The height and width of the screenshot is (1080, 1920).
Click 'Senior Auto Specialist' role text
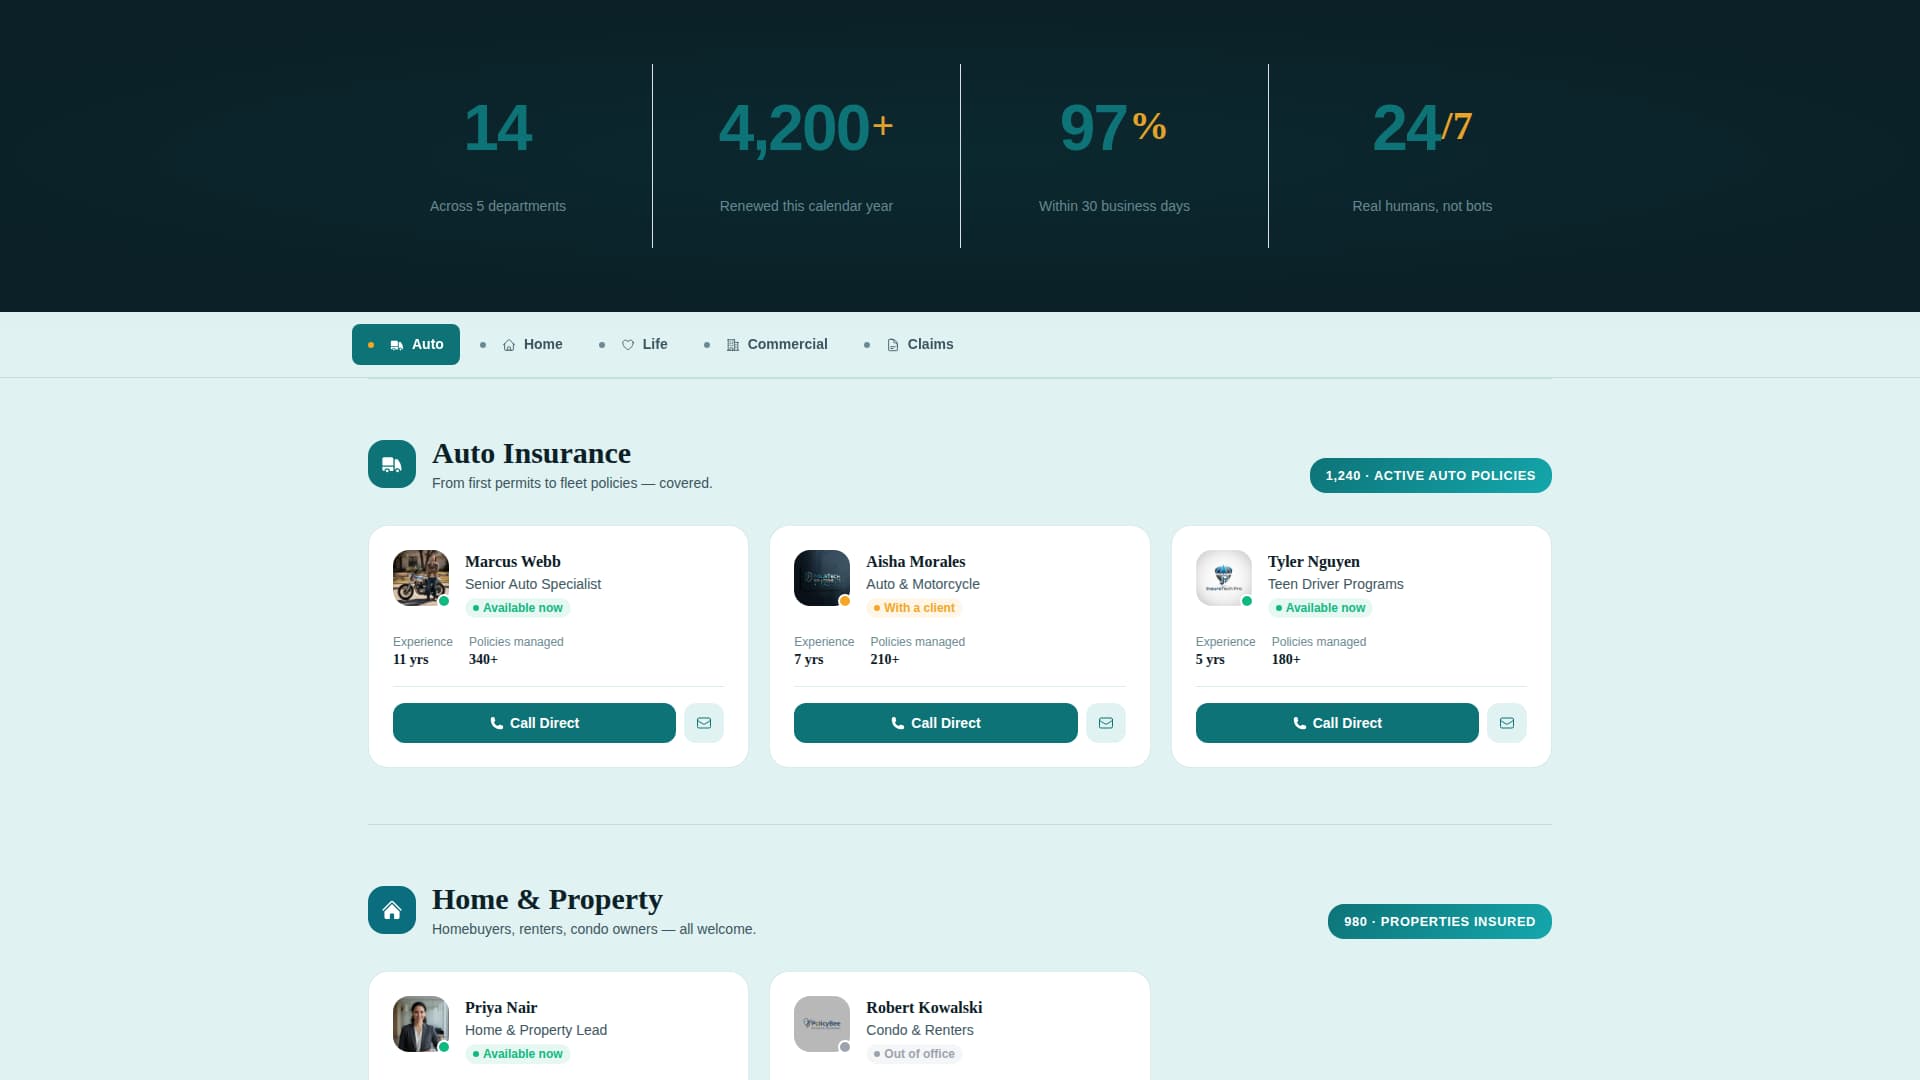point(533,584)
